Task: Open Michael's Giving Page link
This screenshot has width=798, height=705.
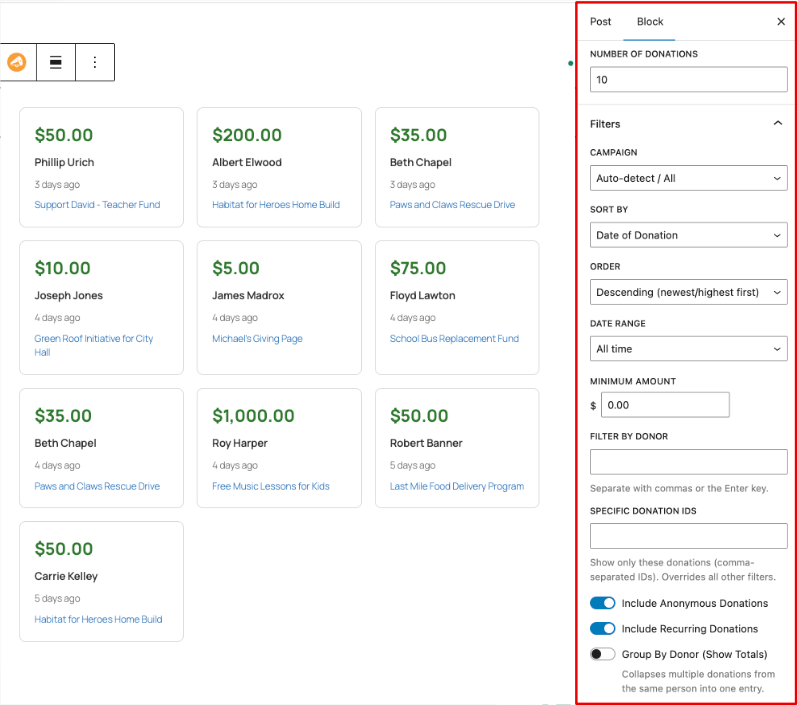Action: [x=257, y=339]
